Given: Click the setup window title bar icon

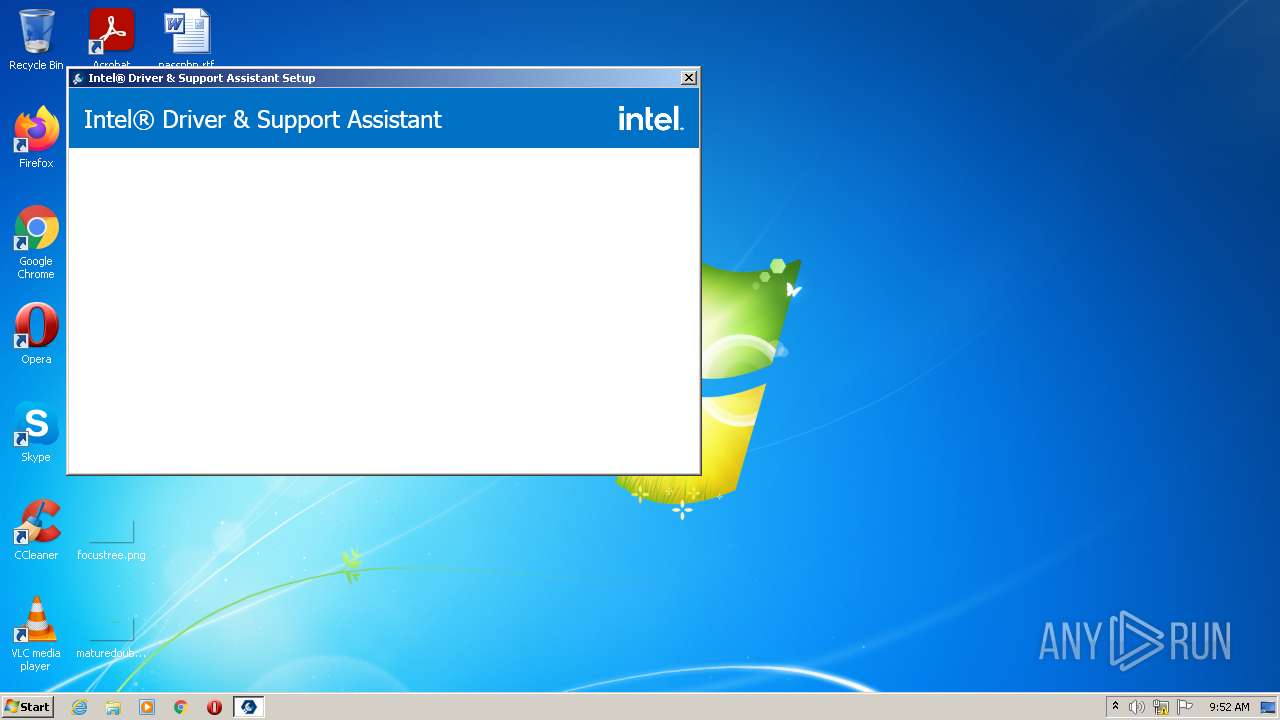Looking at the screenshot, I should 78,78.
